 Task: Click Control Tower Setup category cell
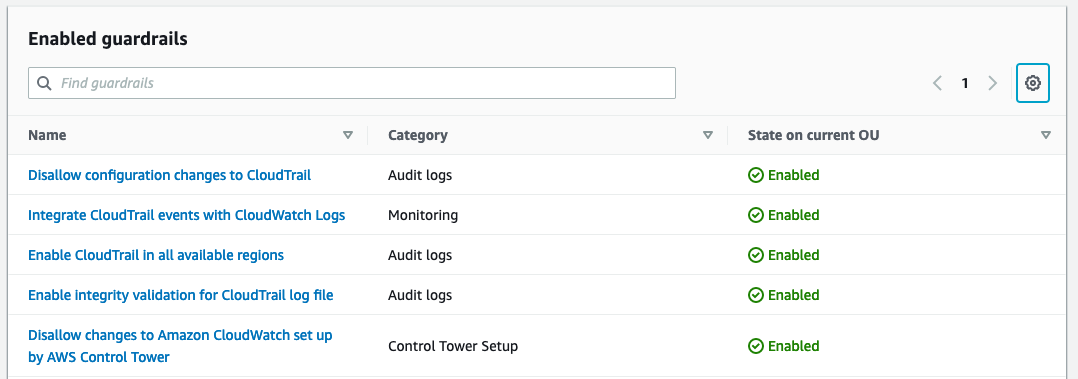point(453,346)
